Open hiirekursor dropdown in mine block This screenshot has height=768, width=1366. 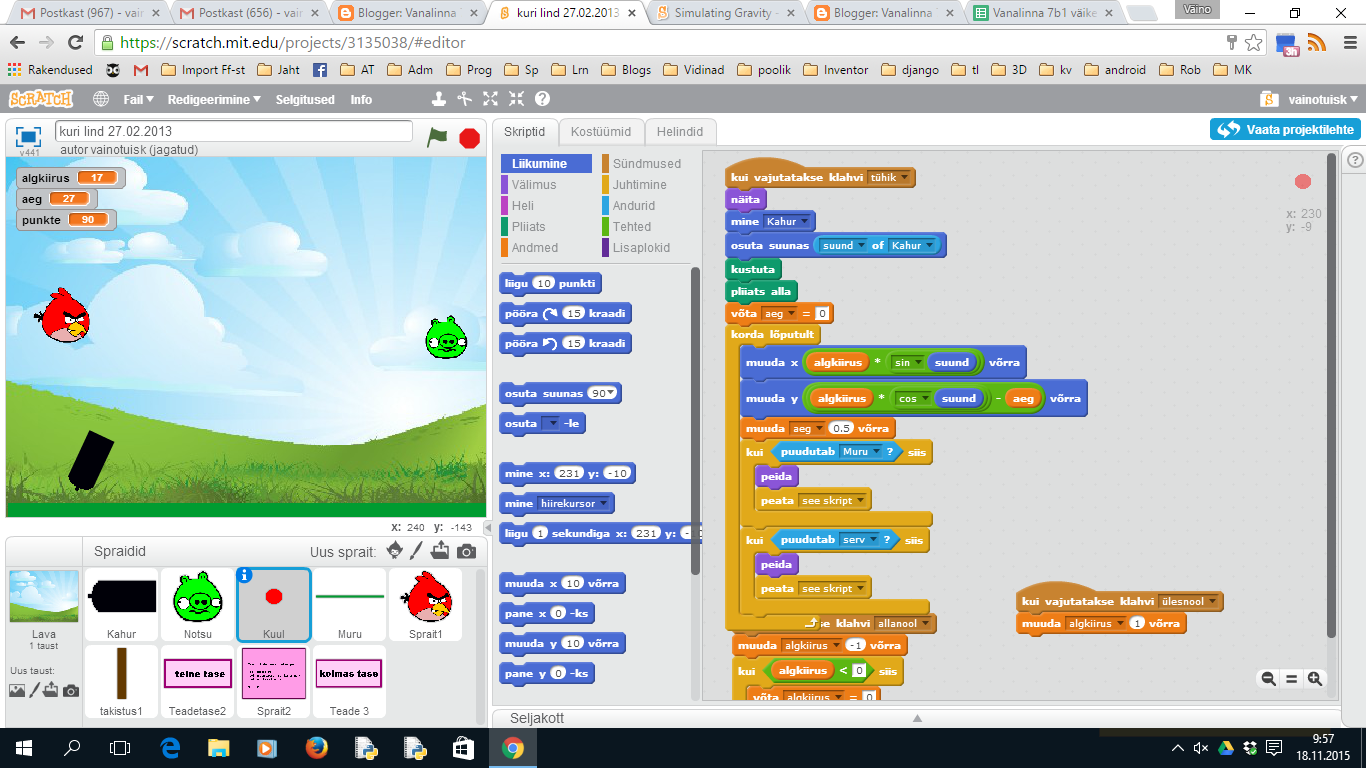tap(573, 504)
